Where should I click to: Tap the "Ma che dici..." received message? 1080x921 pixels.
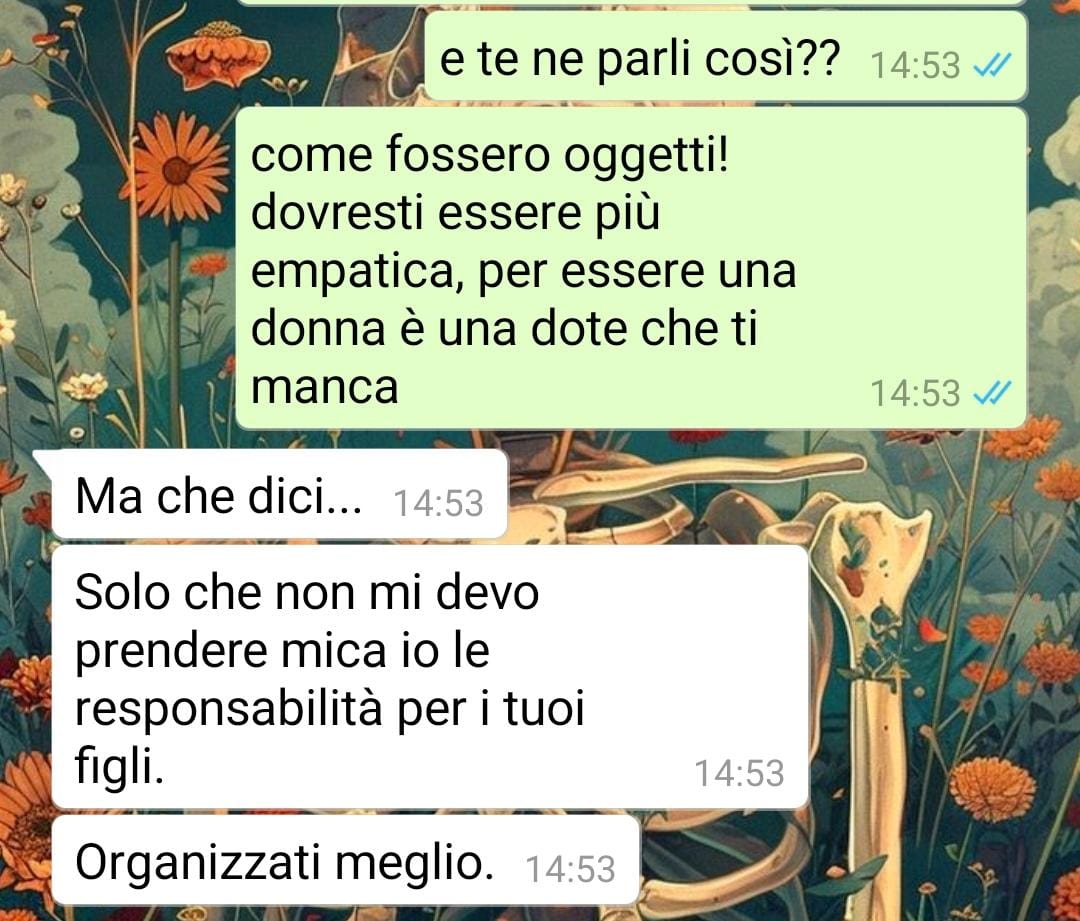click(280, 494)
